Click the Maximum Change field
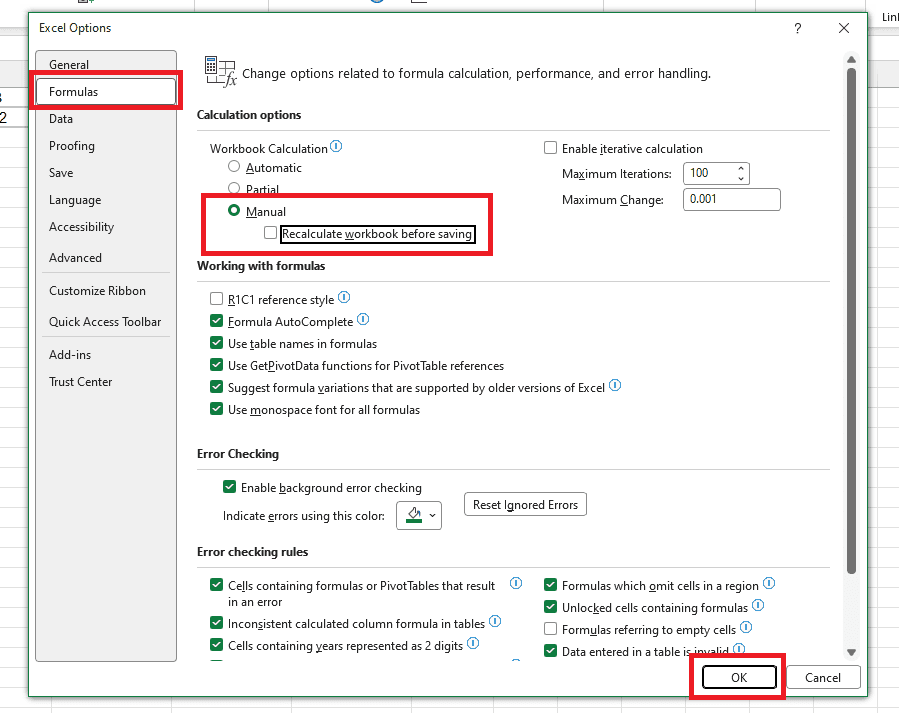899x713 pixels. pyautogui.click(x=732, y=199)
